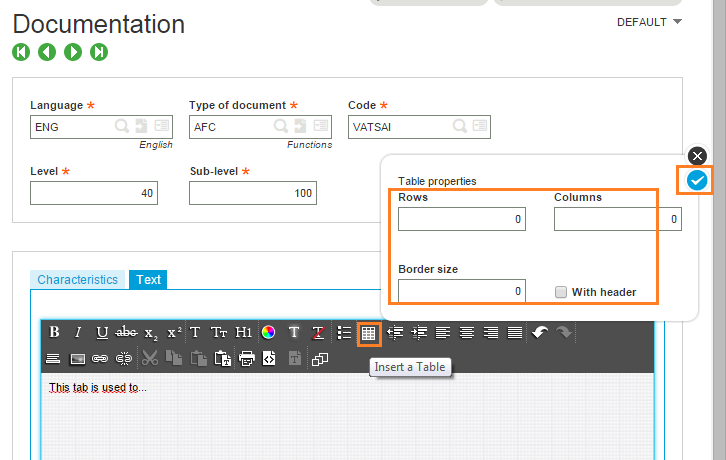The width and height of the screenshot is (726, 460).
Task: Open the H1 heading format tool
Action: 243,332
